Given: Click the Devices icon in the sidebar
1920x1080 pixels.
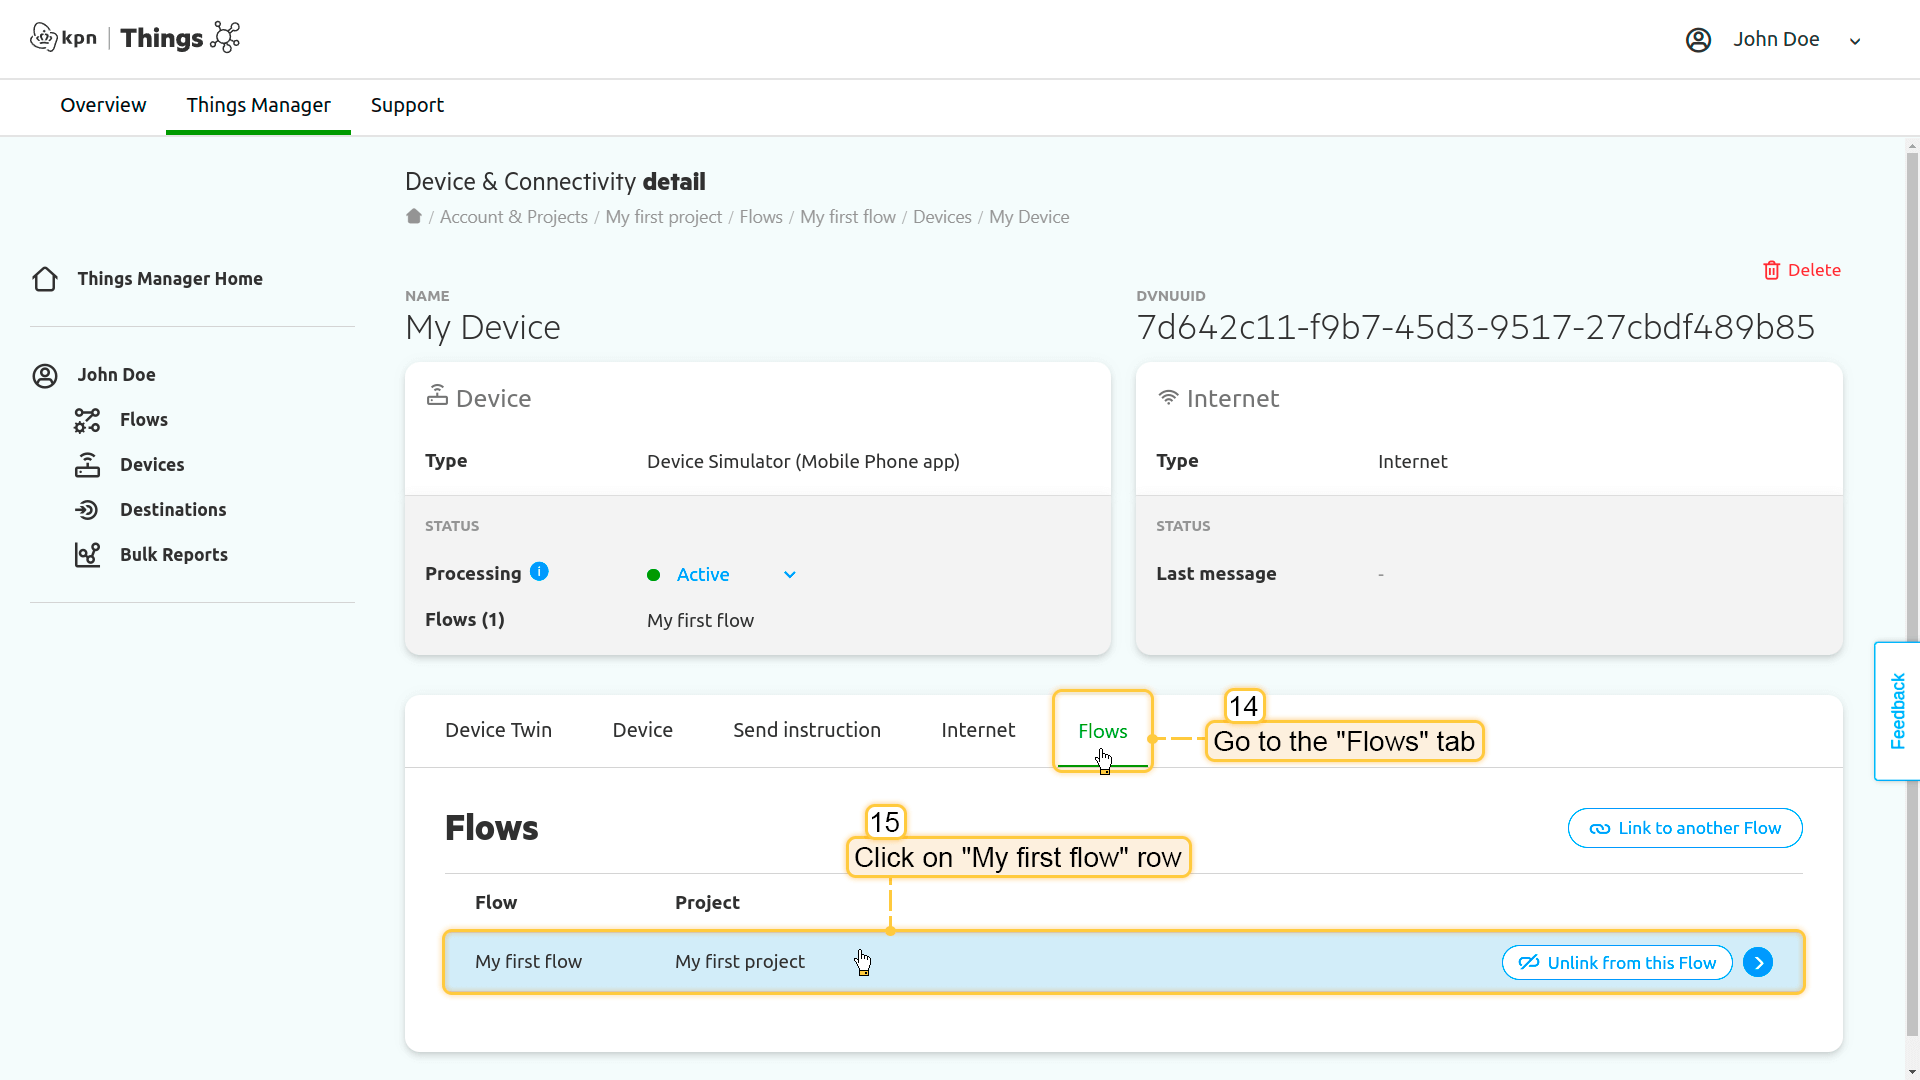Looking at the screenshot, I should point(87,465).
